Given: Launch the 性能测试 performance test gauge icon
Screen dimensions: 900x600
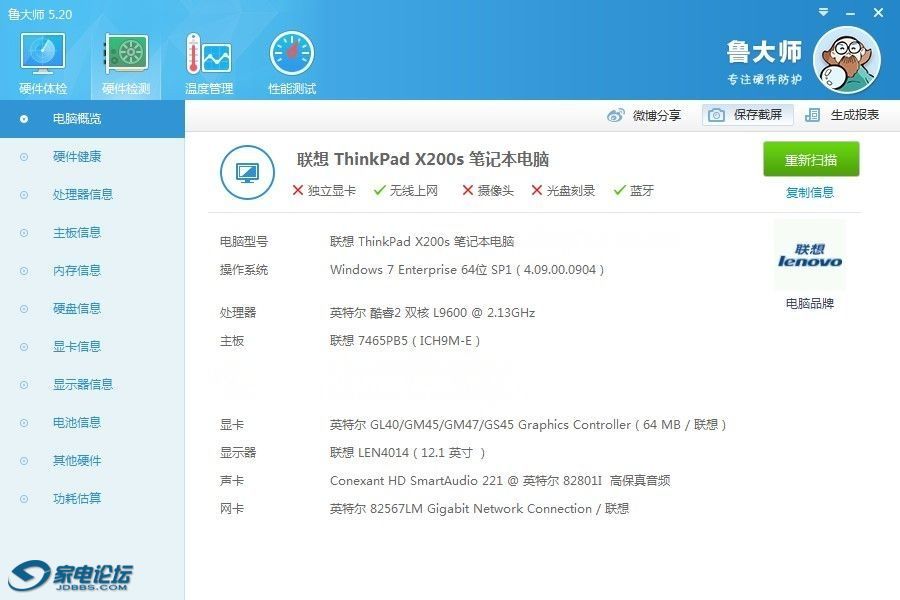Looking at the screenshot, I should [x=292, y=64].
